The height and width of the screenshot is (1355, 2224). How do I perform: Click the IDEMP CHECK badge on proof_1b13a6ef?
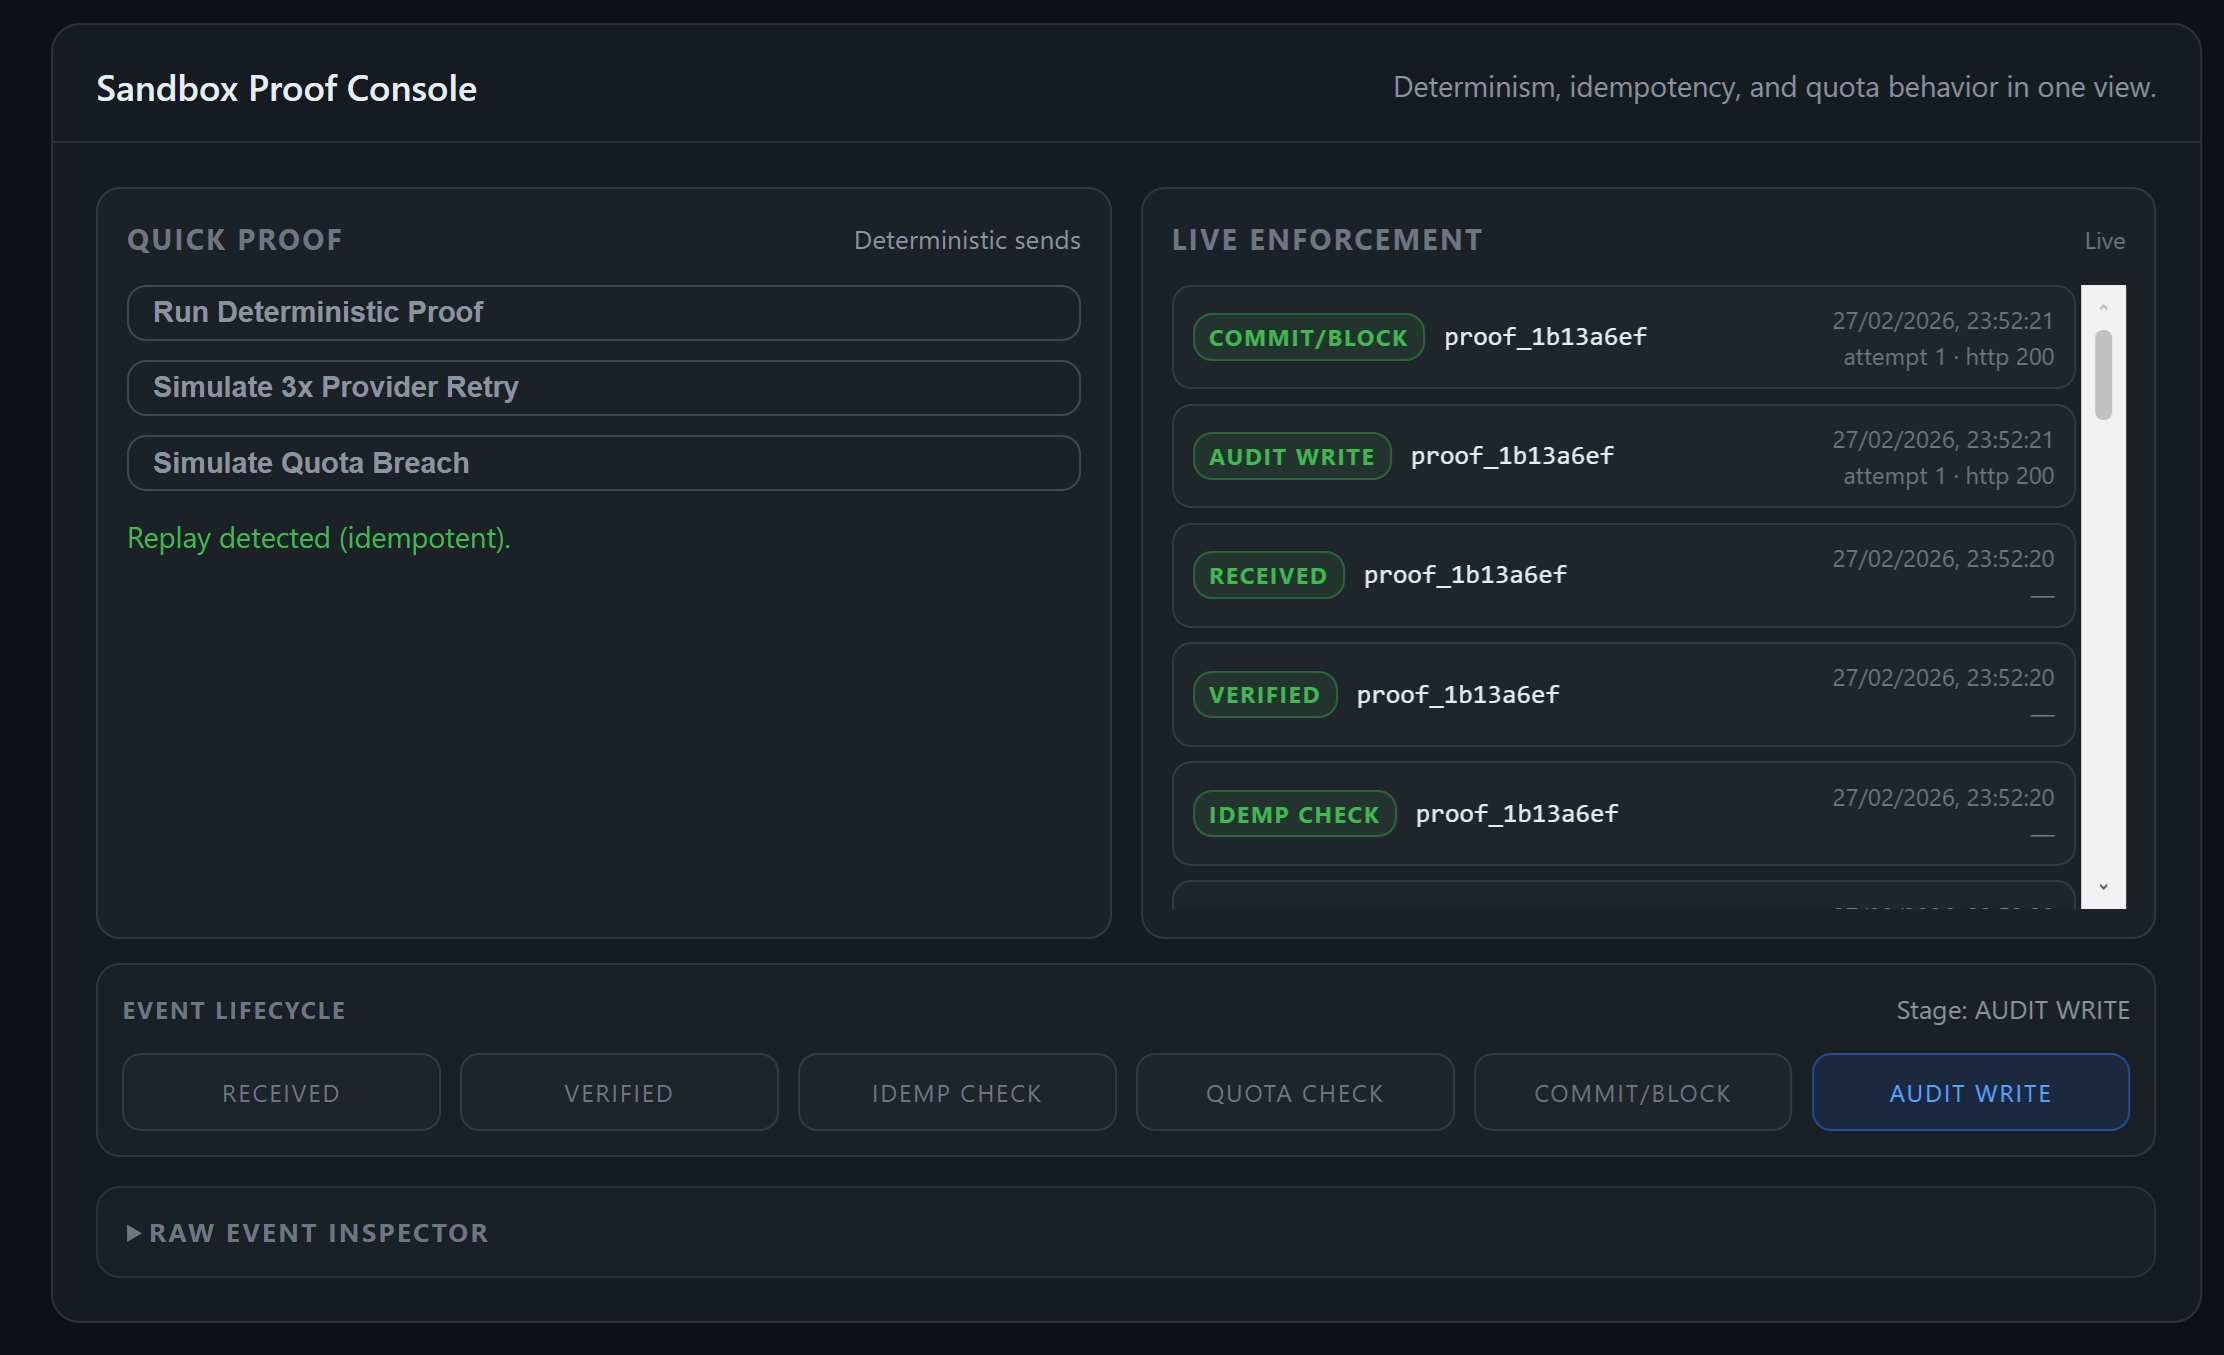click(1293, 813)
